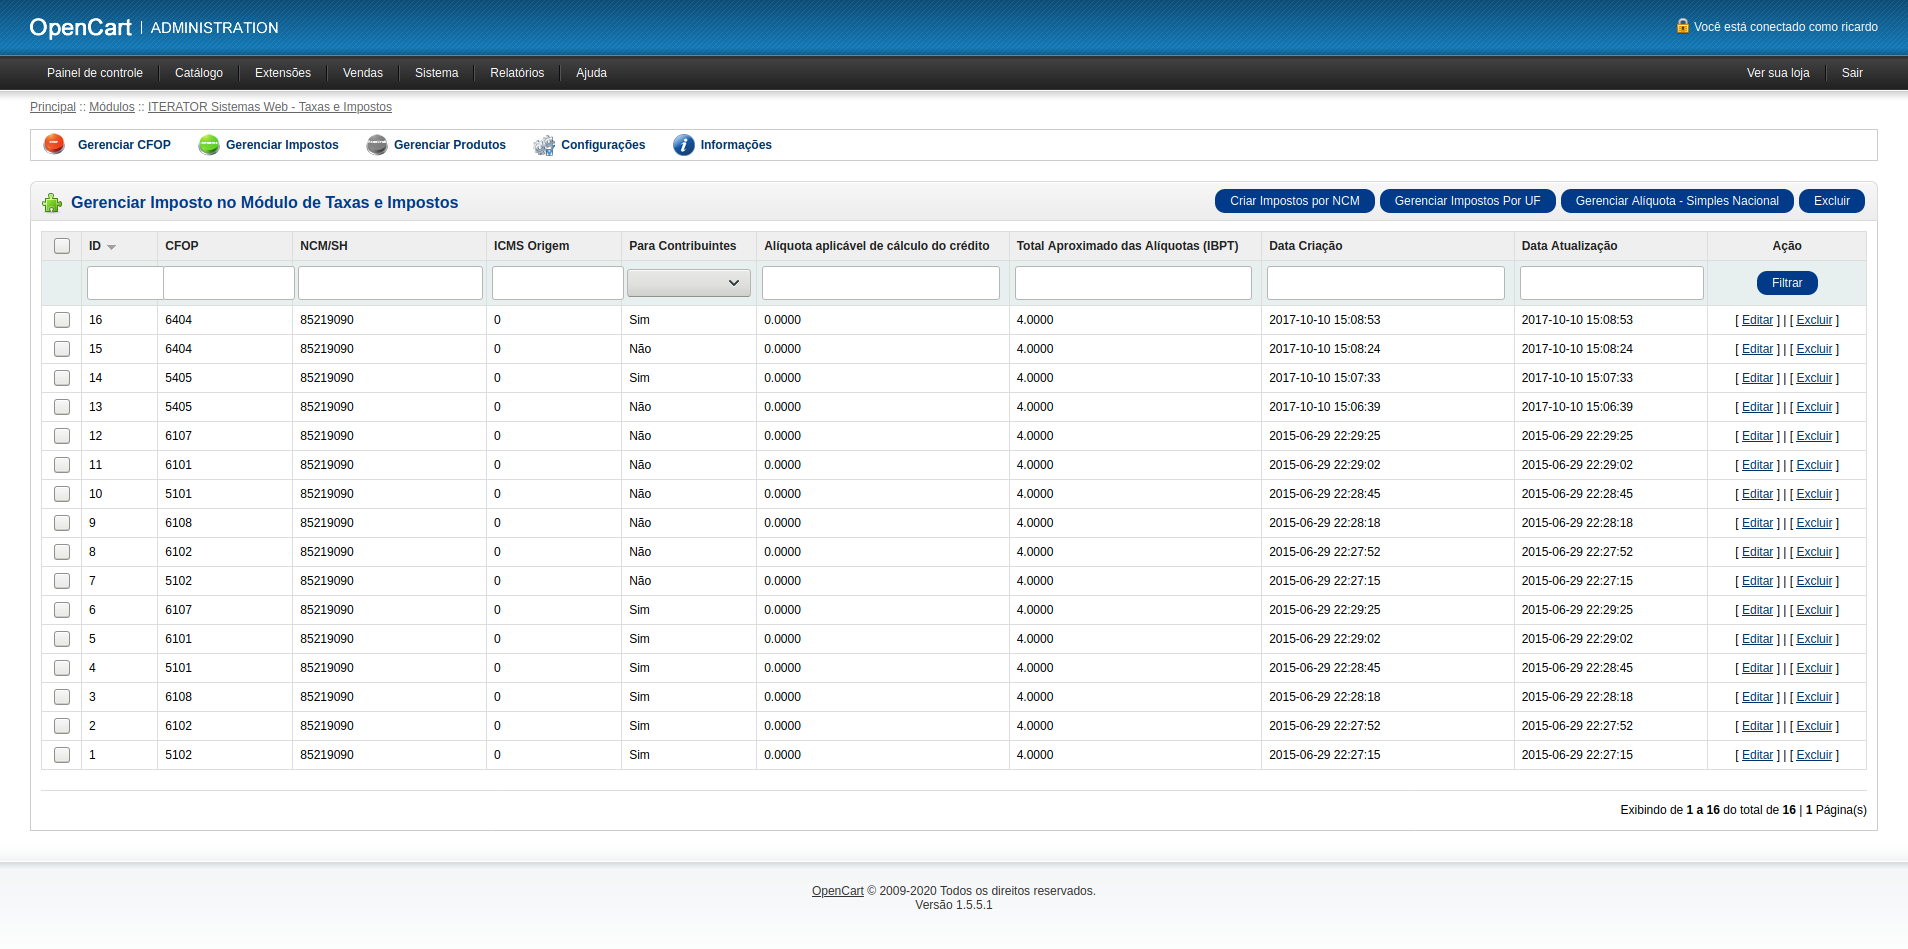Click the Módulos breadcrumb link

pyautogui.click(x=112, y=107)
